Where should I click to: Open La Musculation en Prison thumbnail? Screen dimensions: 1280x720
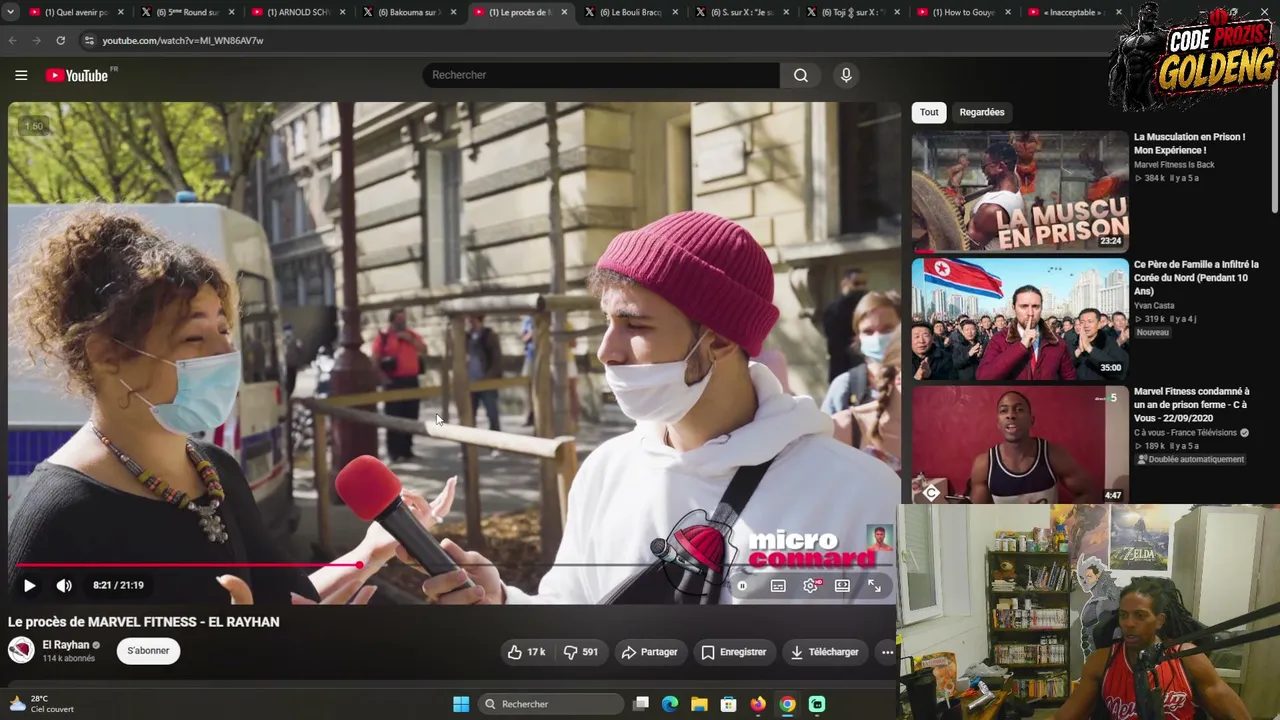[x=1020, y=191]
